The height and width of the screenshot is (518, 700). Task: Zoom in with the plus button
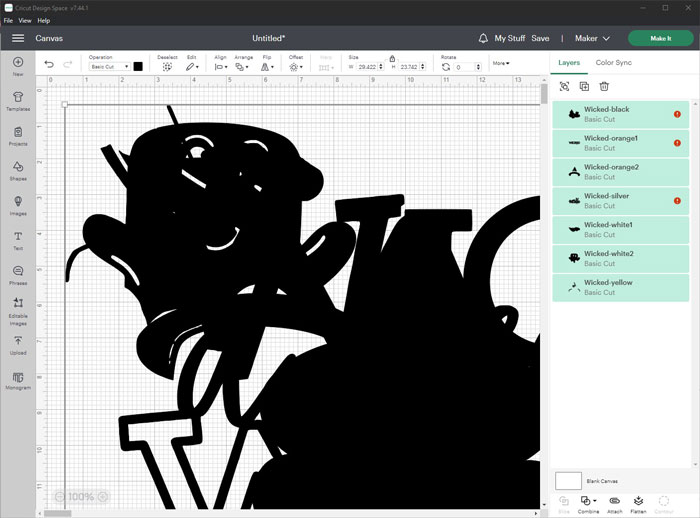click(x=103, y=497)
